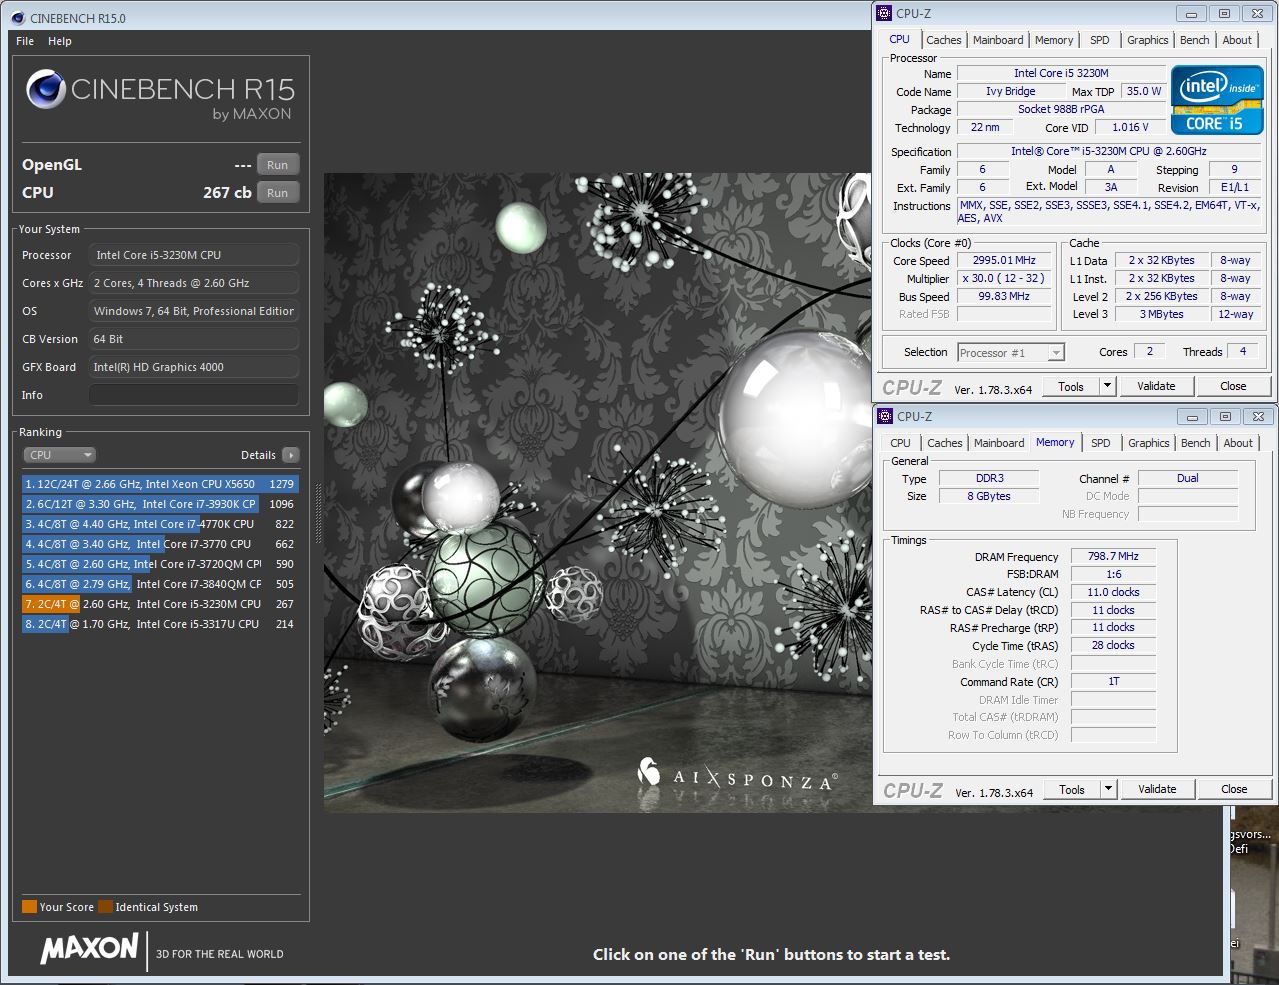The width and height of the screenshot is (1279, 985).
Task: Click the Multiplier value x 30.0
Action: coord(1005,278)
